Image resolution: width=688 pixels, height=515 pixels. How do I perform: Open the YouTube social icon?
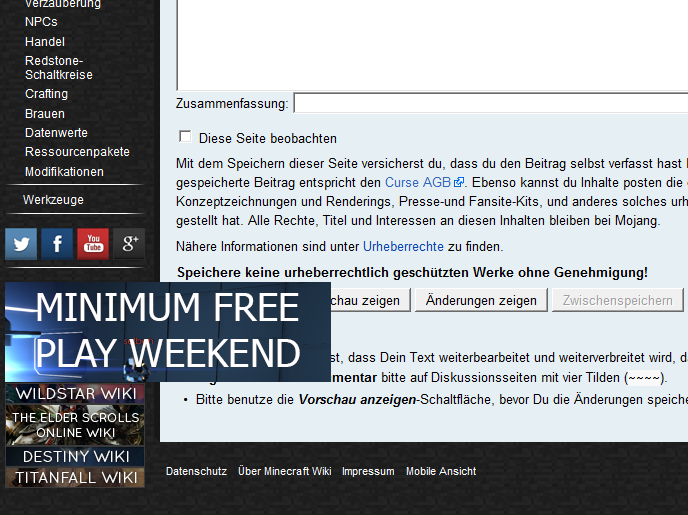(93, 244)
